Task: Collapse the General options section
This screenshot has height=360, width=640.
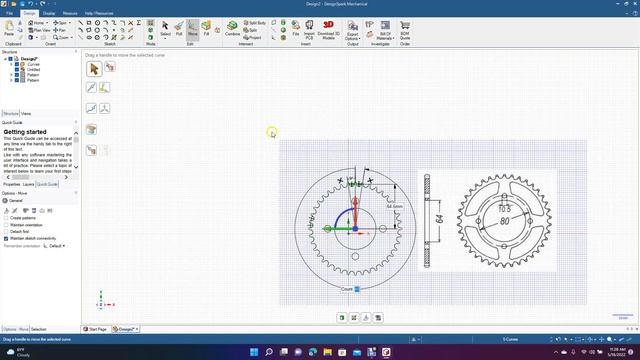Action: click(x=5, y=201)
